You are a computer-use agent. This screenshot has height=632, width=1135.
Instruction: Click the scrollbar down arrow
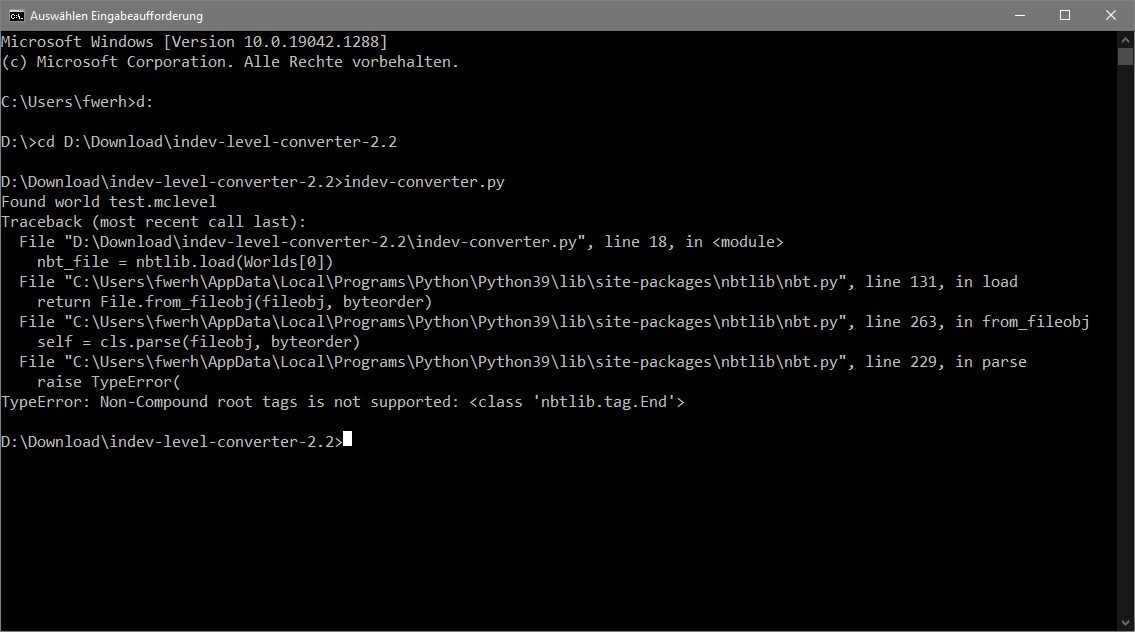(1126, 622)
